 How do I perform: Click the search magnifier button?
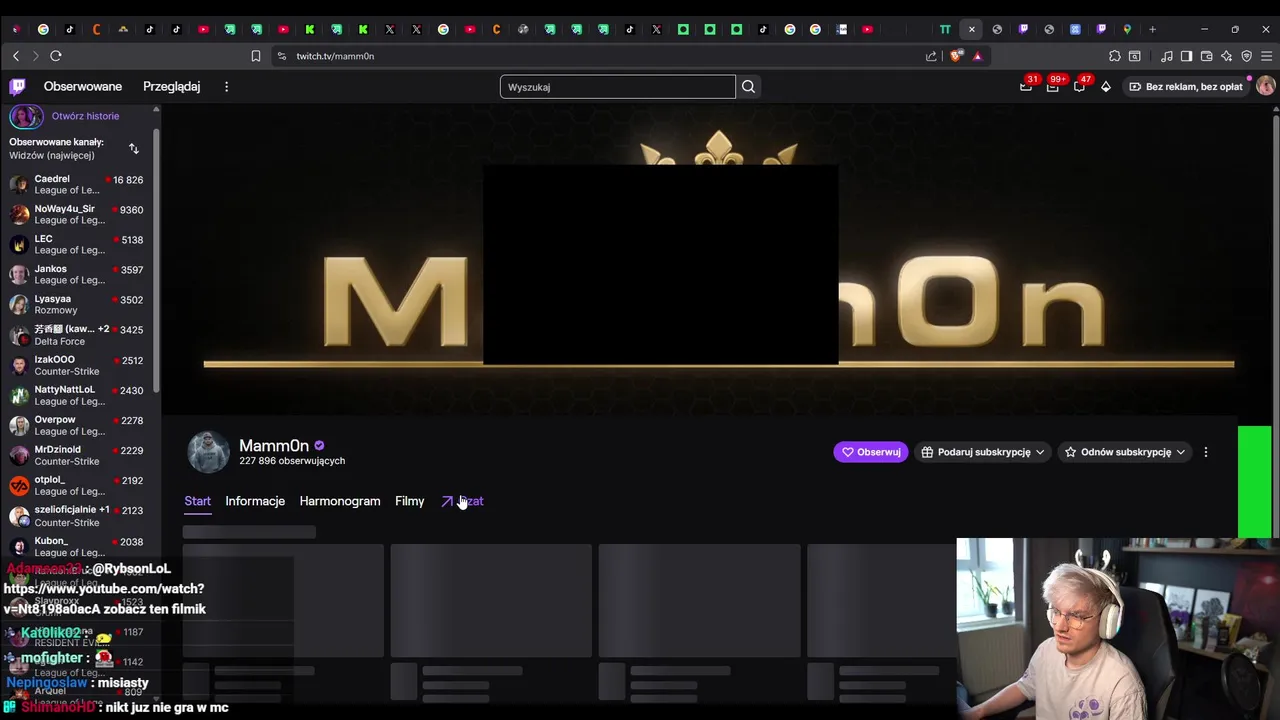[x=748, y=87]
